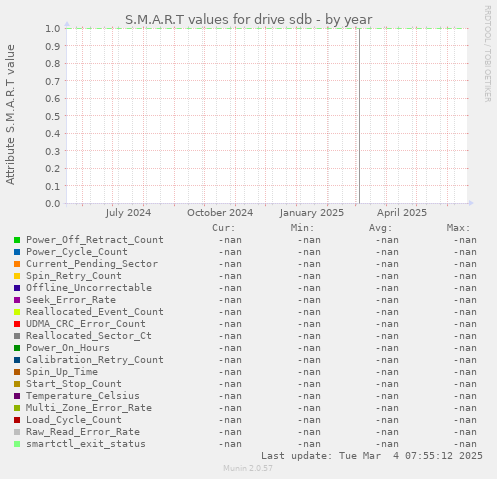Click the Power_On_Hours dark green swatch
Screen dimensions: 497x479
tap(17, 348)
